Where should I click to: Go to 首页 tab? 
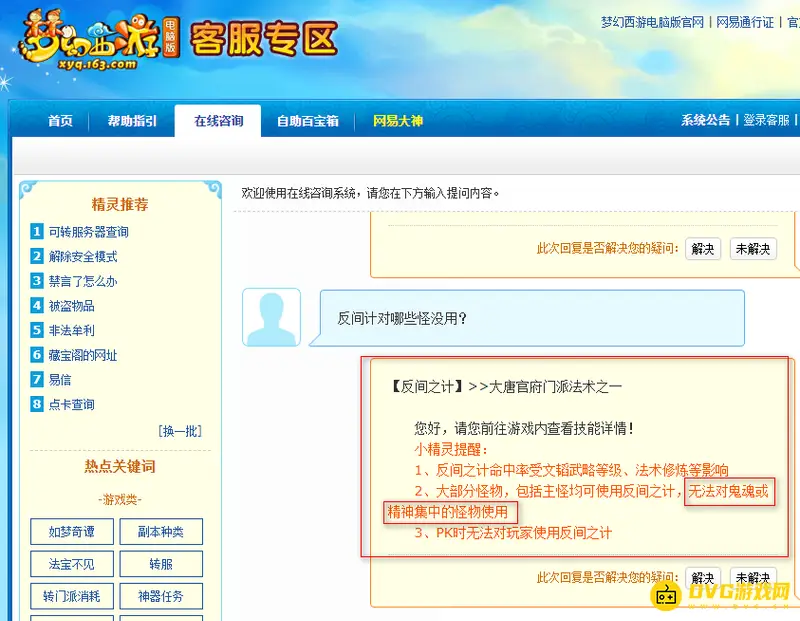coord(60,121)
